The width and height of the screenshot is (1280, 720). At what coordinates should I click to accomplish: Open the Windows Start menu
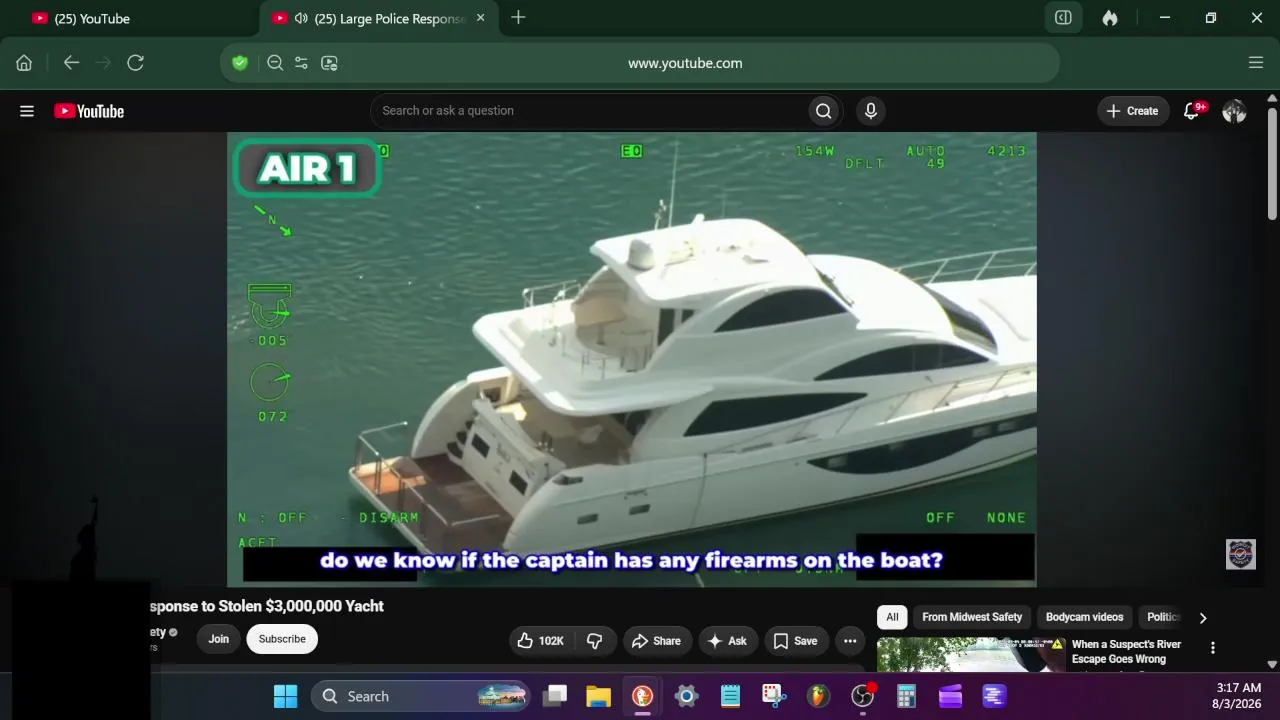pos(285,696)
